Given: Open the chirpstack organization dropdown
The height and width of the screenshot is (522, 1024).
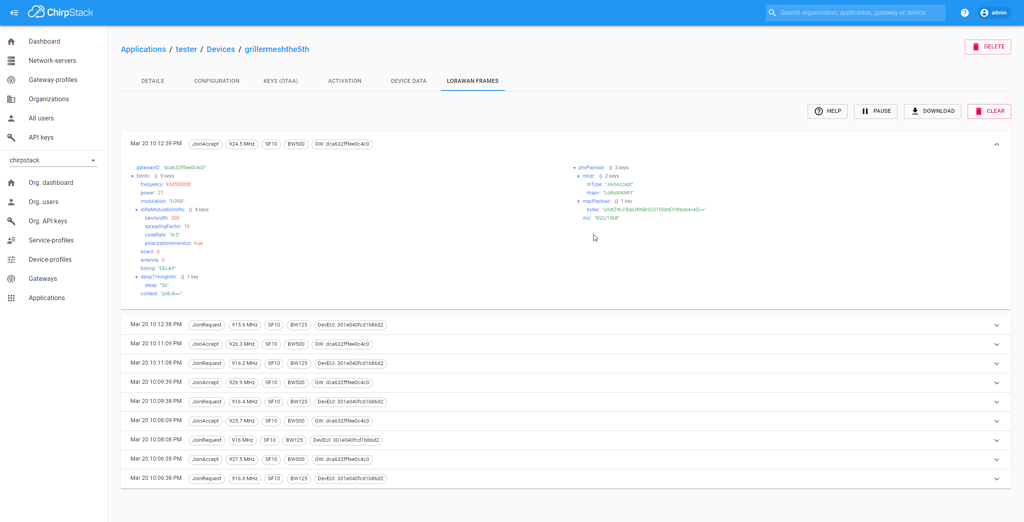Looking at the screenshot, I should (53, 160).
